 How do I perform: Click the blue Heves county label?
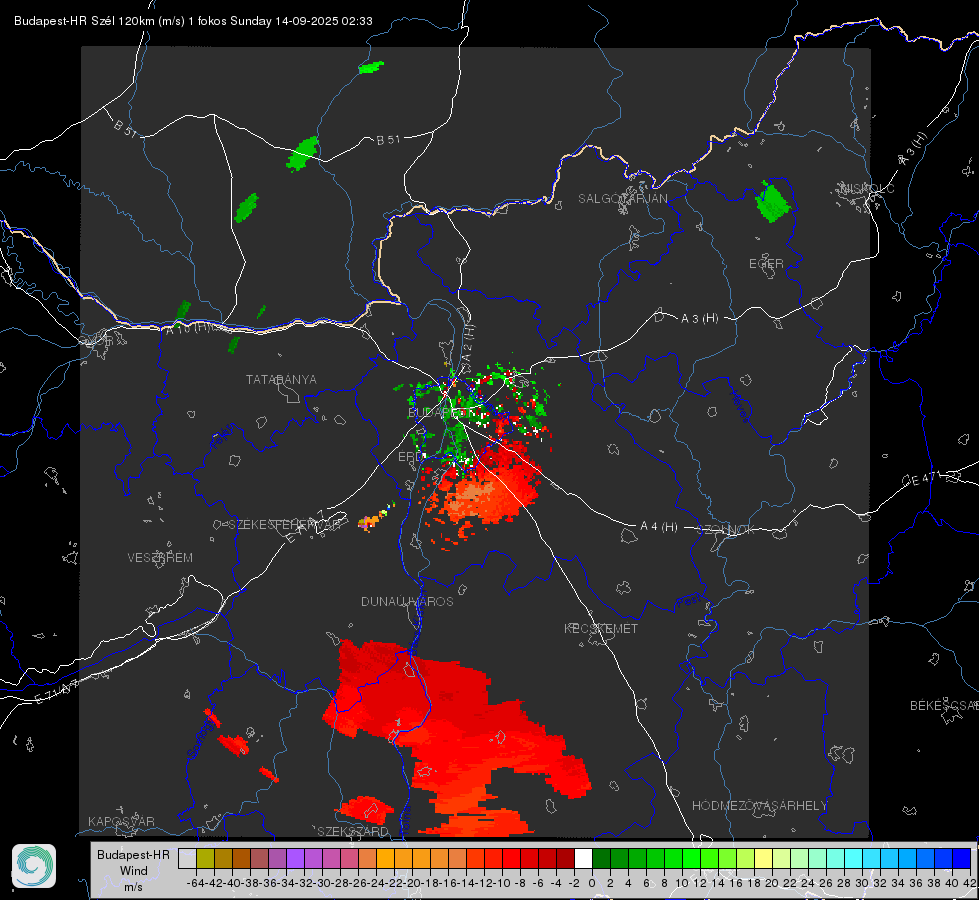click(x=740, y=406)
